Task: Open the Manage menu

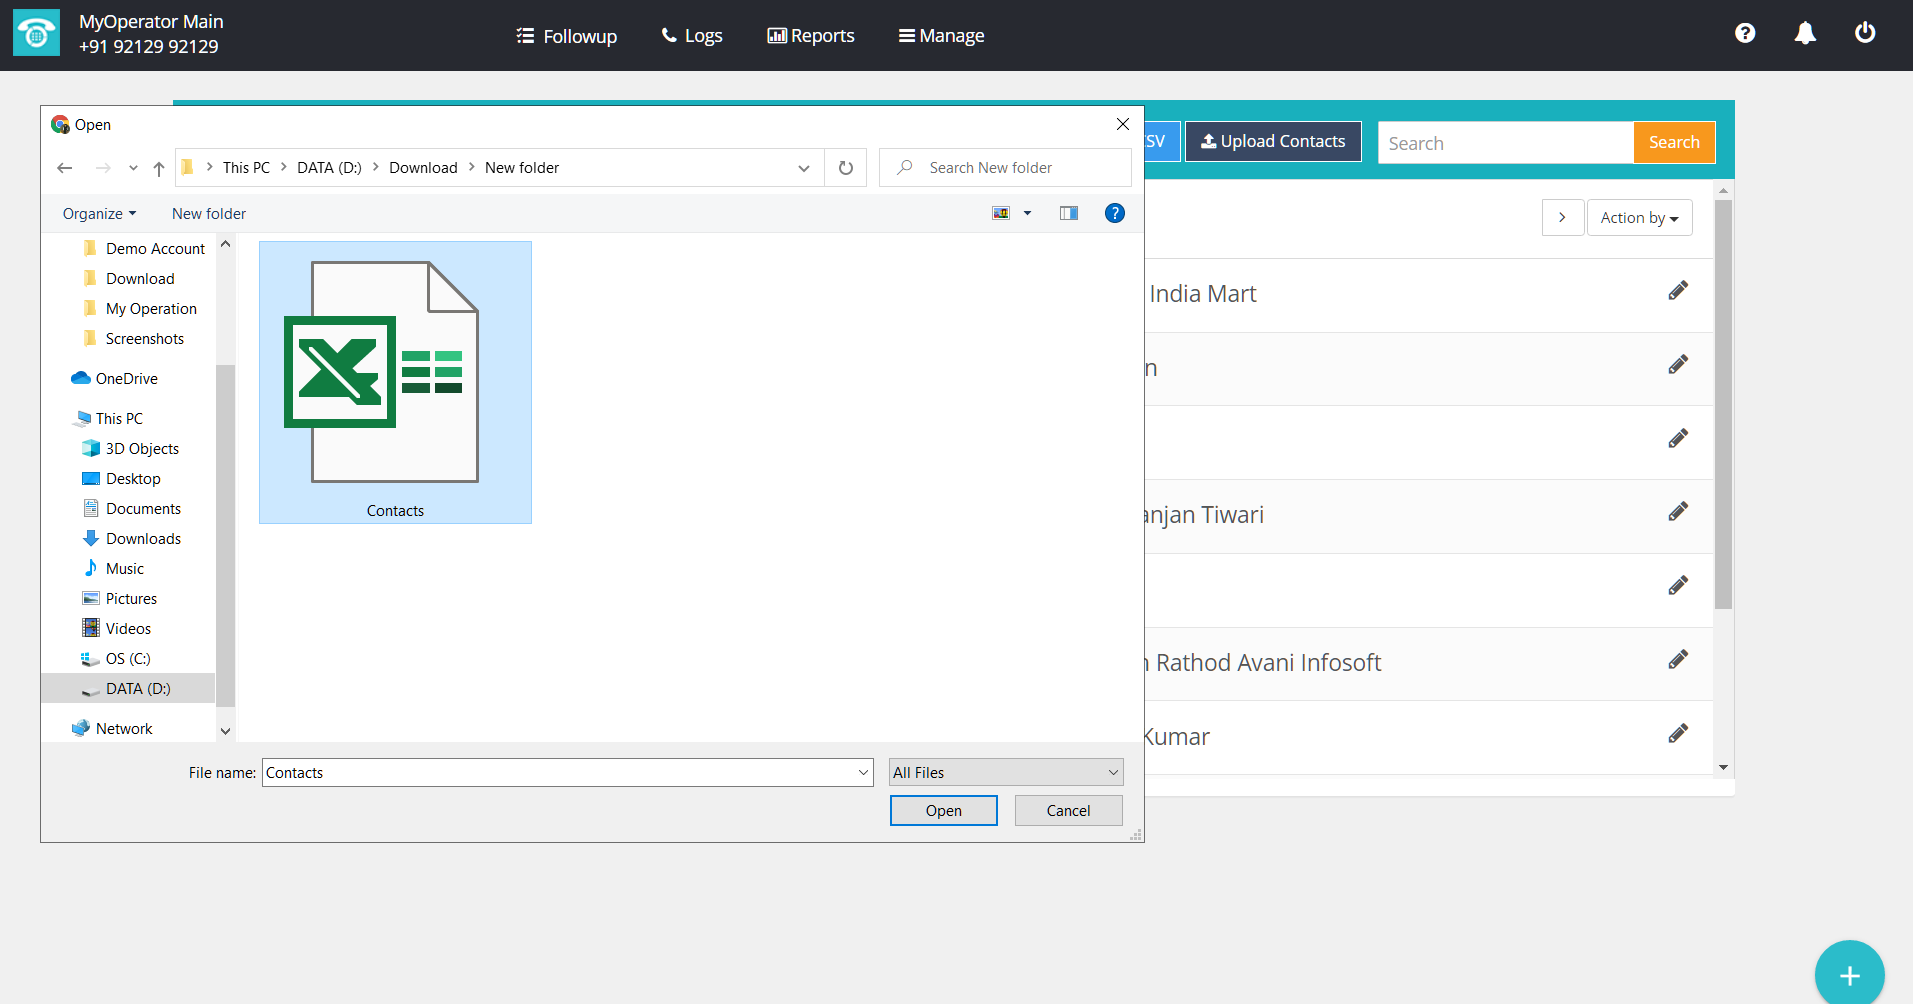Action: [941, 36]
